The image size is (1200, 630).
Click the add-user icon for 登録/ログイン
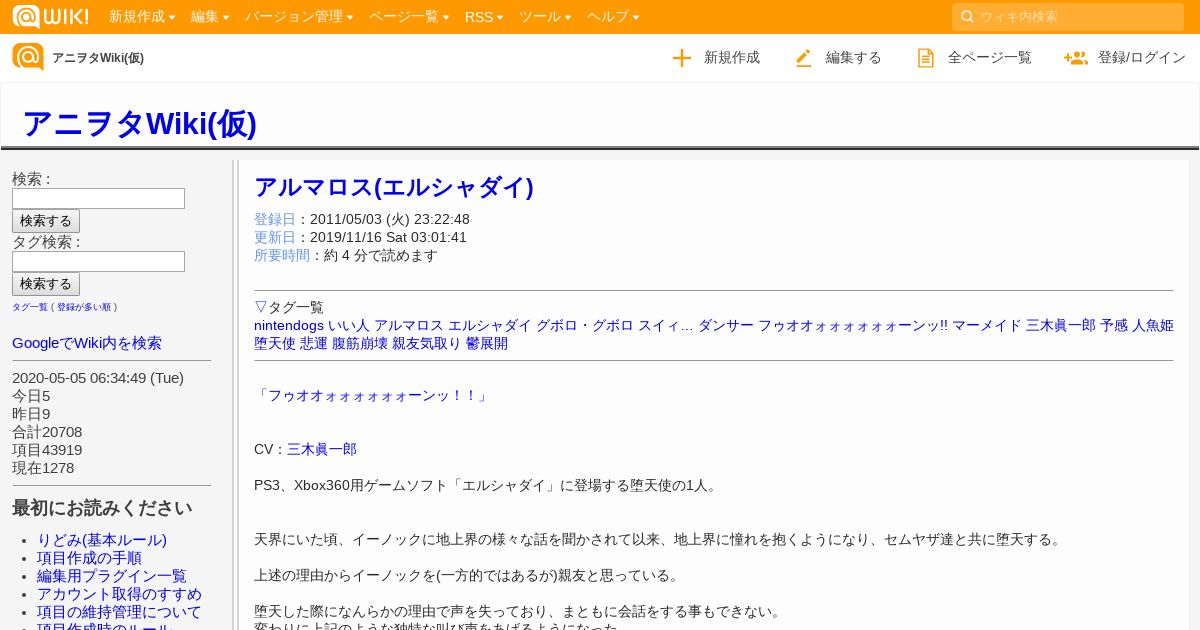(x=1076, y=58)
